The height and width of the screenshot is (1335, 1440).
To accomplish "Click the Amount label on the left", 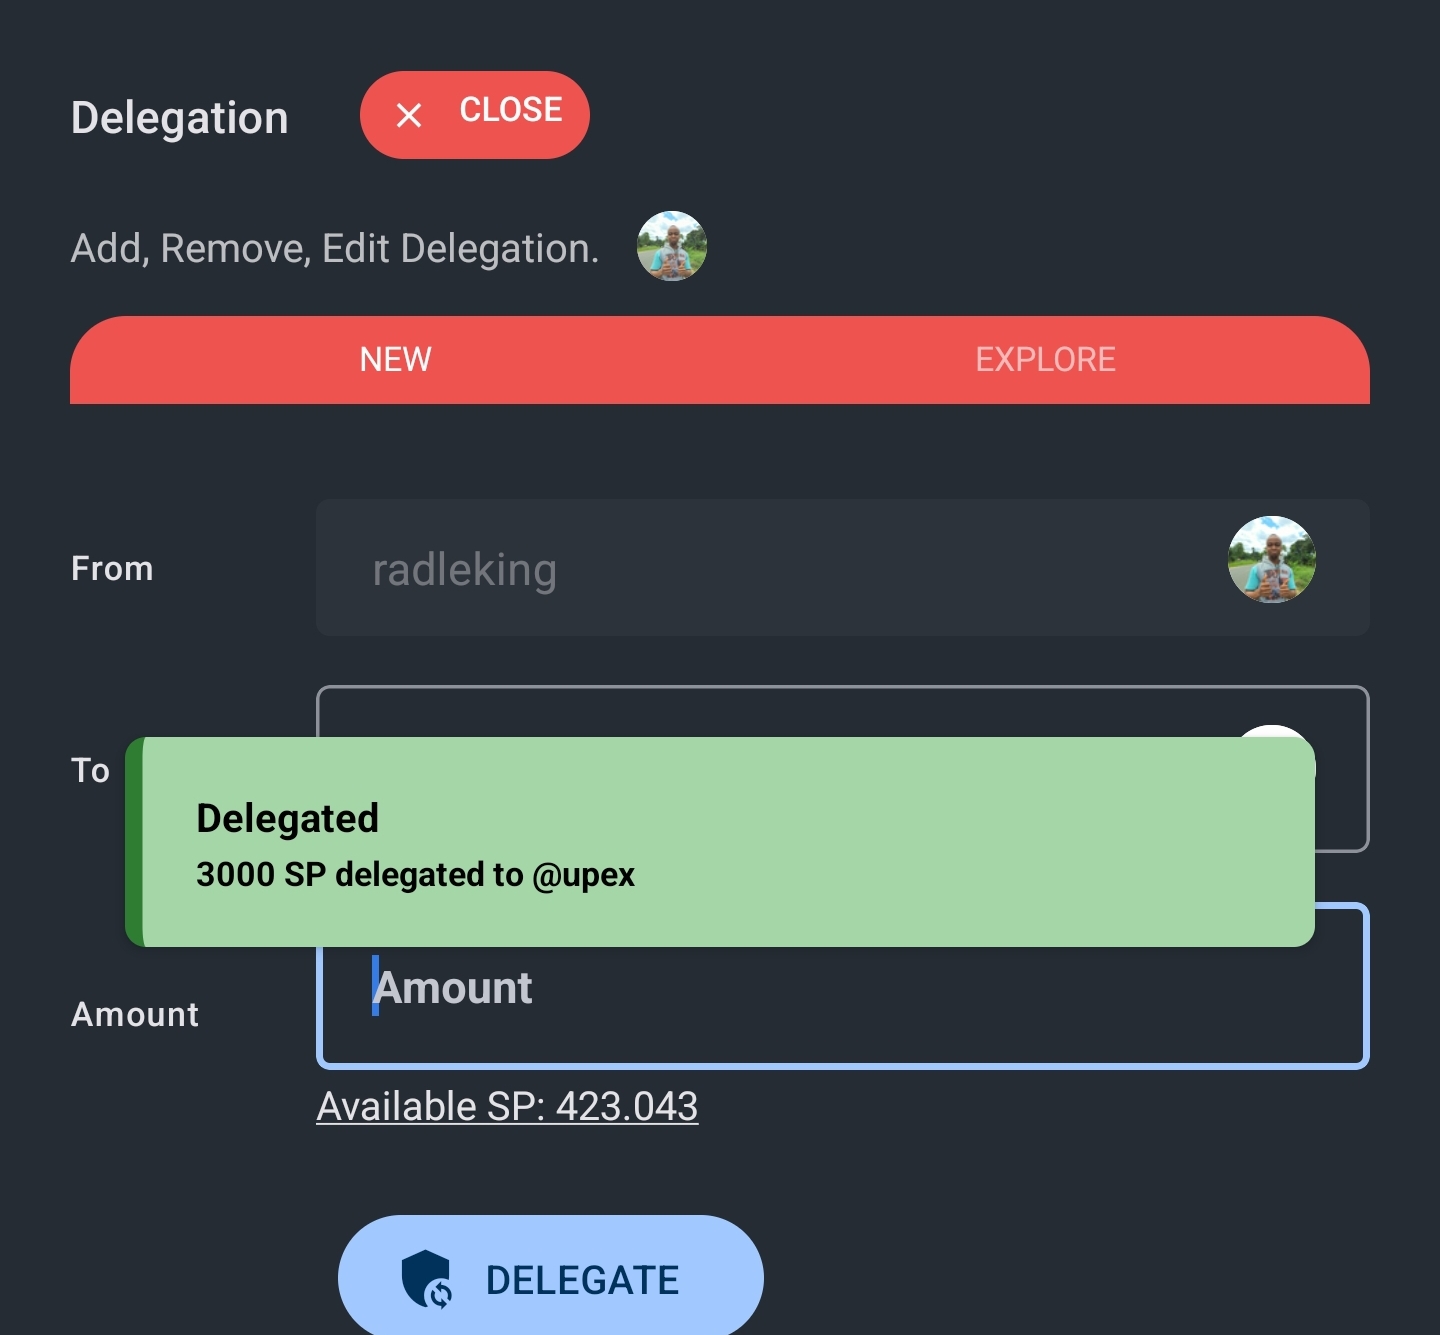I will click(135, 1015).
